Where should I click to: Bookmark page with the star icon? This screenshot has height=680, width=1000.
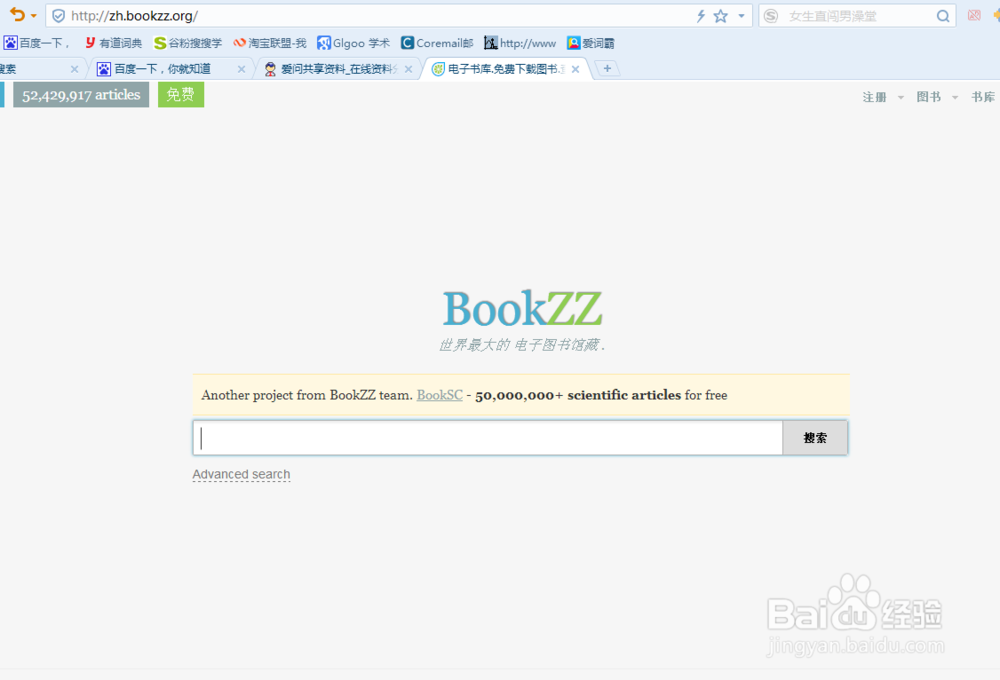coord(721,16)
